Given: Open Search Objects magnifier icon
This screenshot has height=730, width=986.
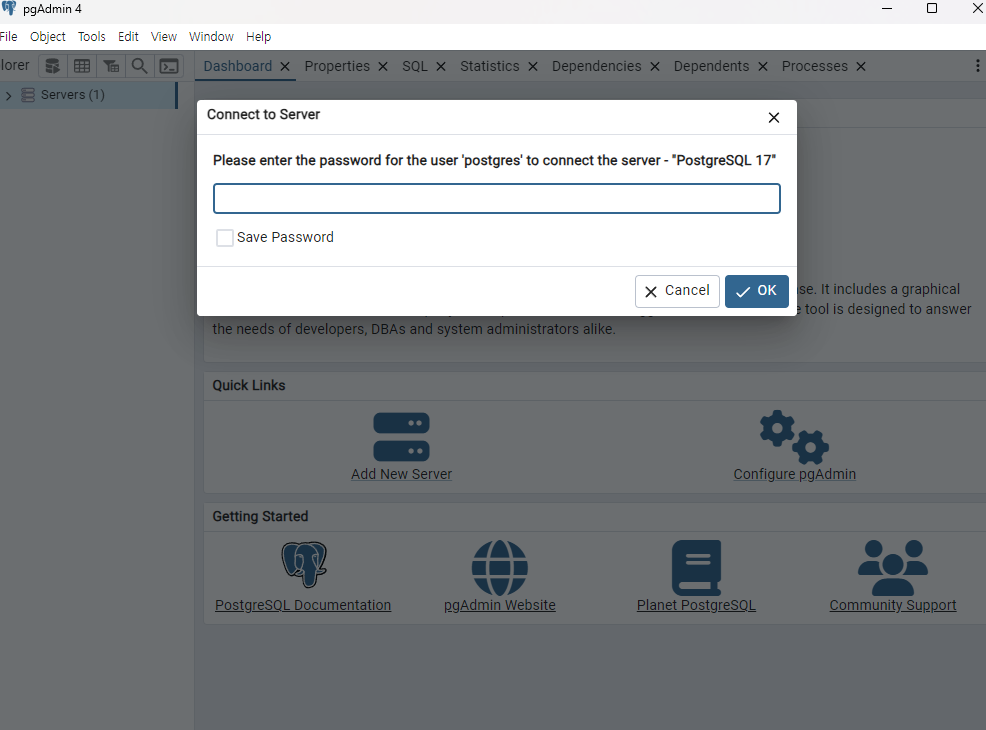Looking at the screenshot, I should click(140, 66).
